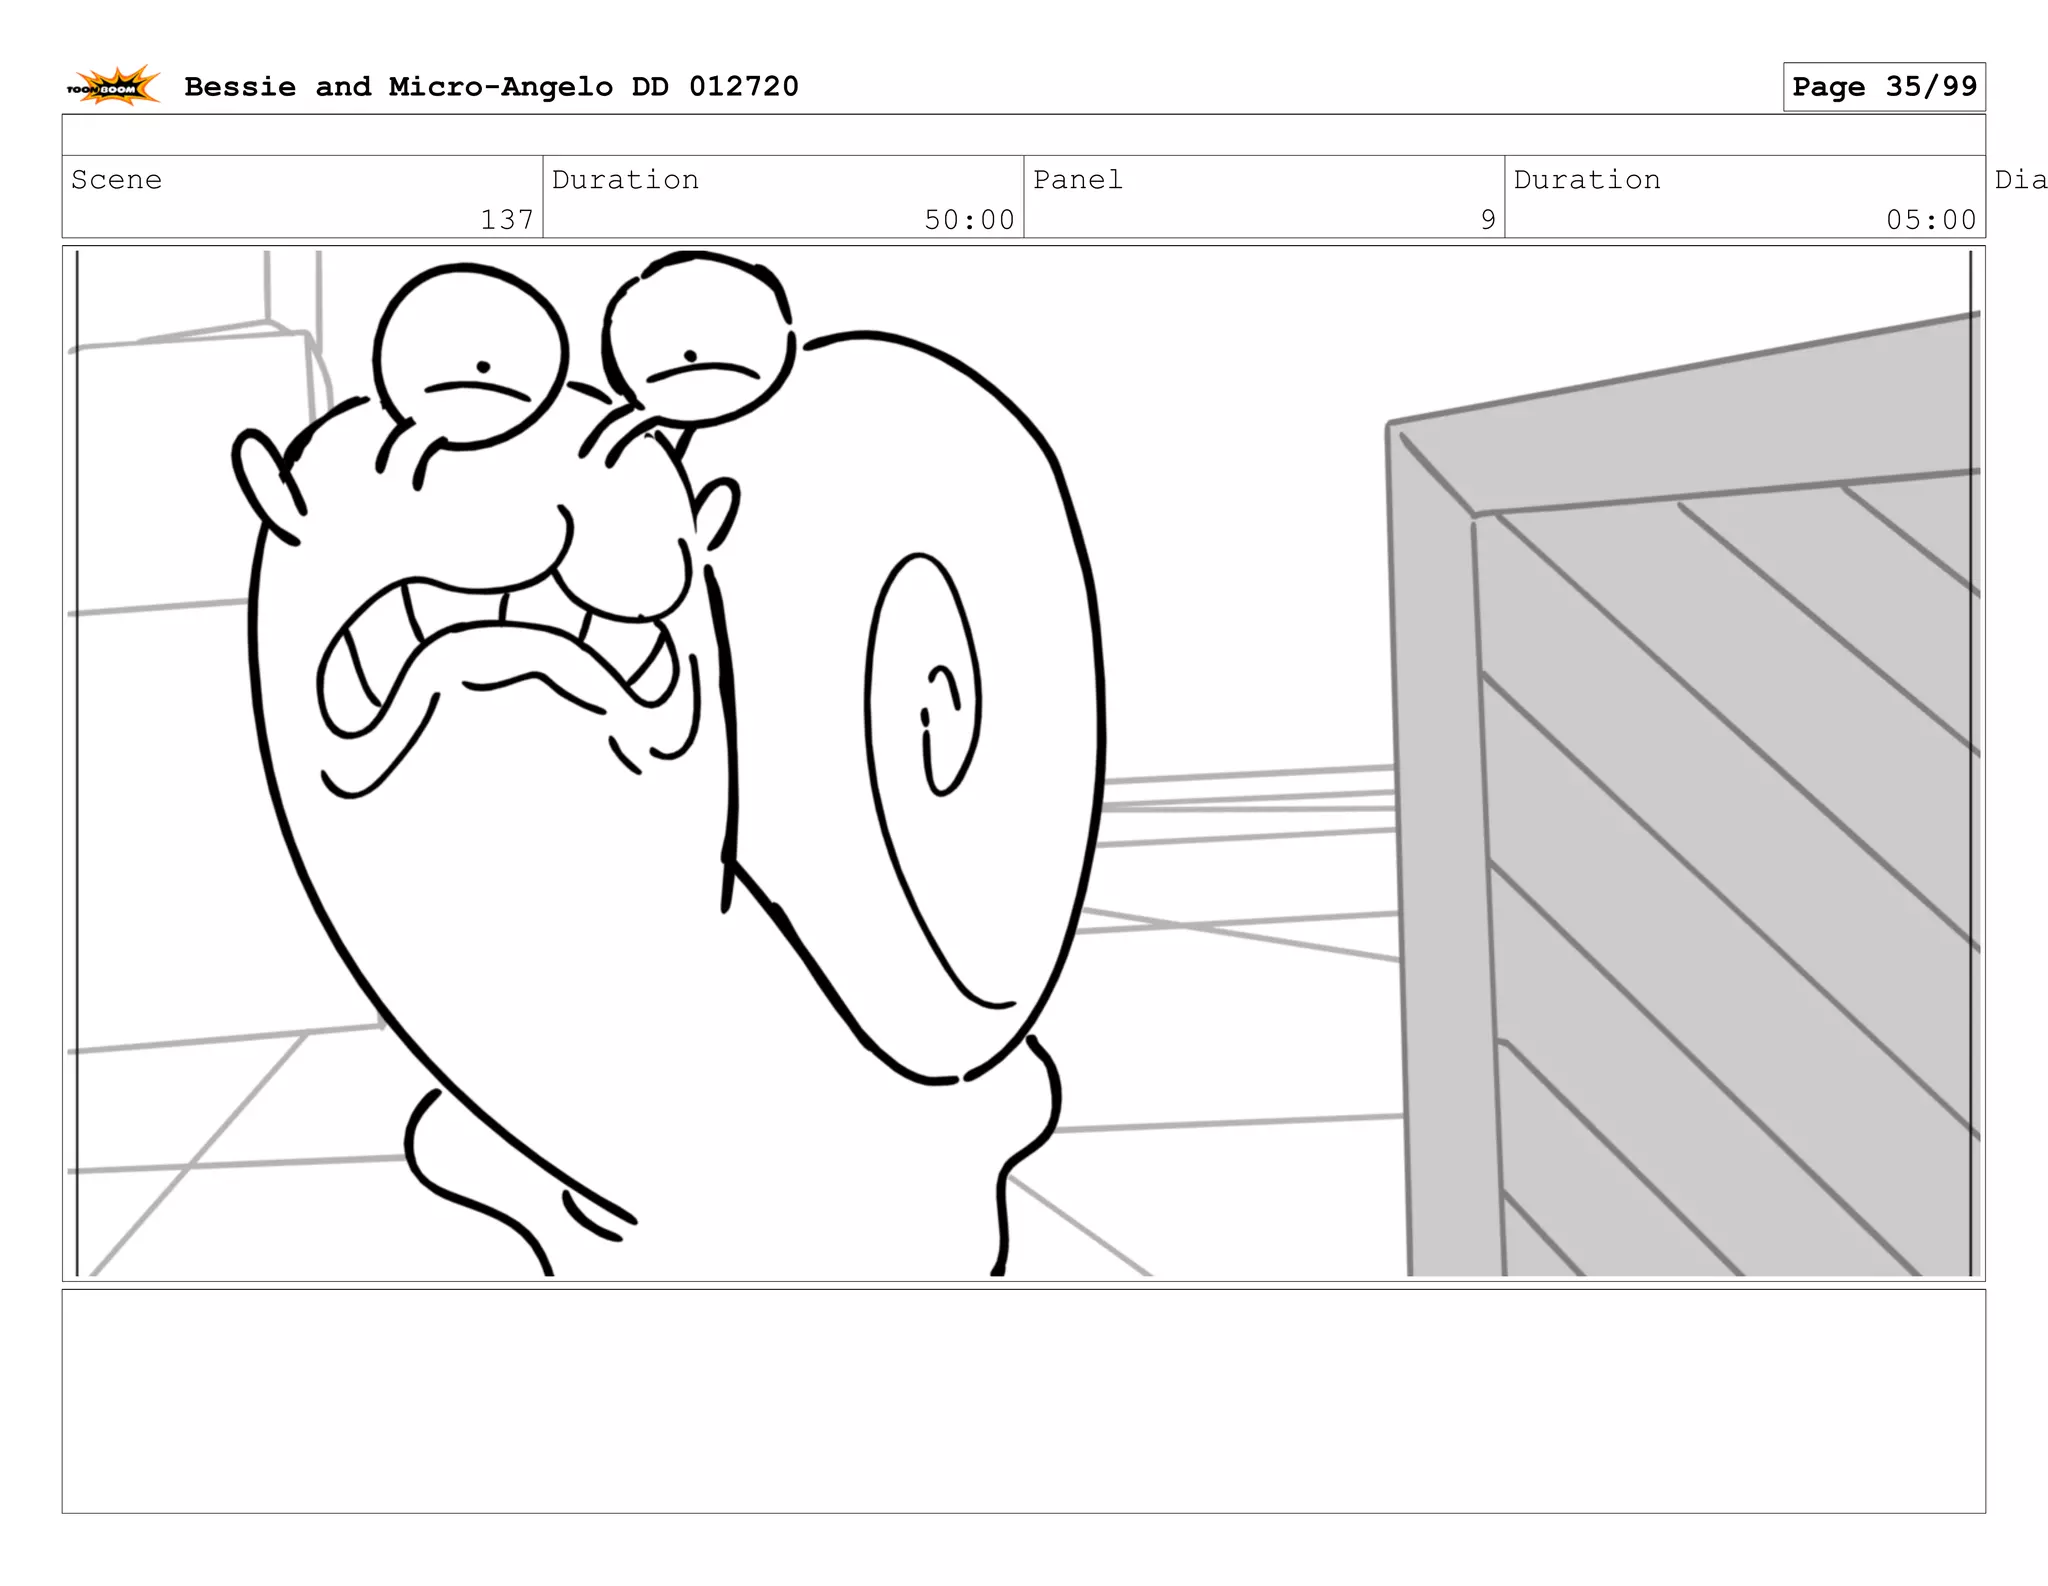Click the panel Duration value 05:00
The image size is (2048, 1586).
pyautogui.click(x=1930, y=219)
